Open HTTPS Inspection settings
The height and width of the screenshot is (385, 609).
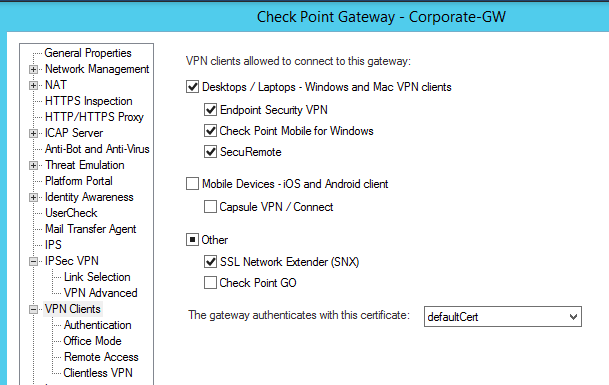89,101
